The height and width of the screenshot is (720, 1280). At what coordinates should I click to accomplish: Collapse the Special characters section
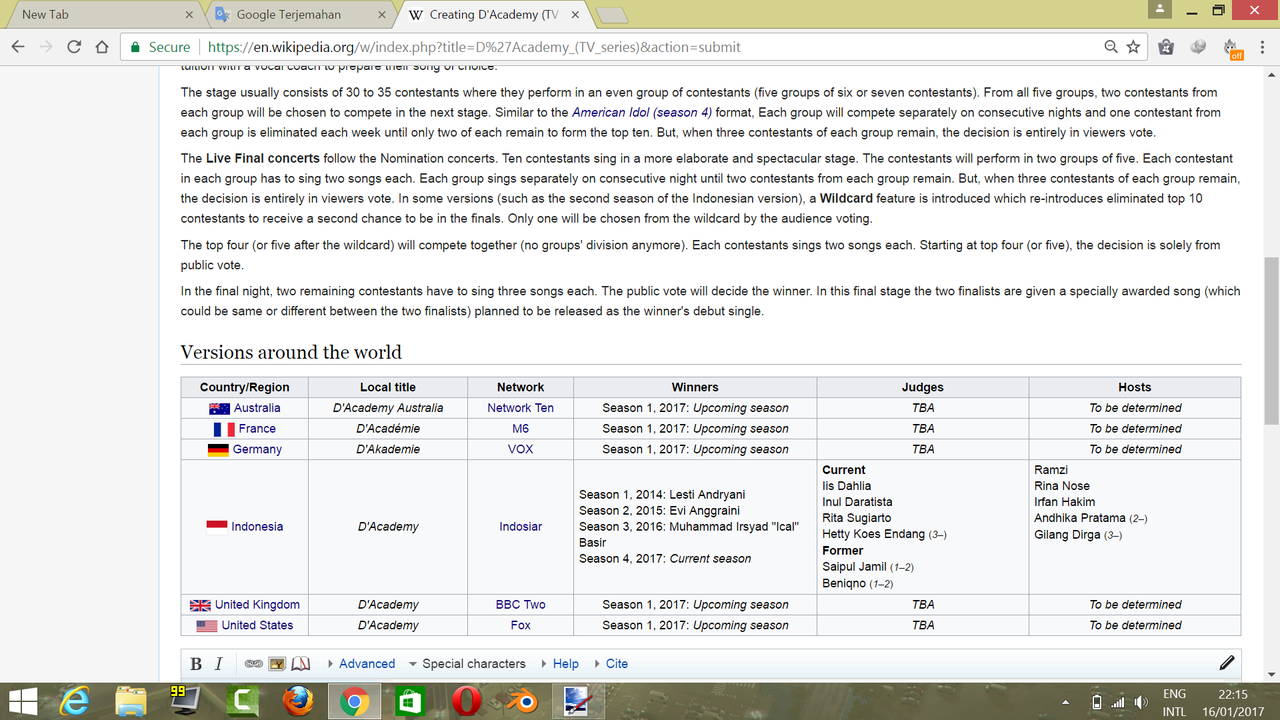coord(467,664)
